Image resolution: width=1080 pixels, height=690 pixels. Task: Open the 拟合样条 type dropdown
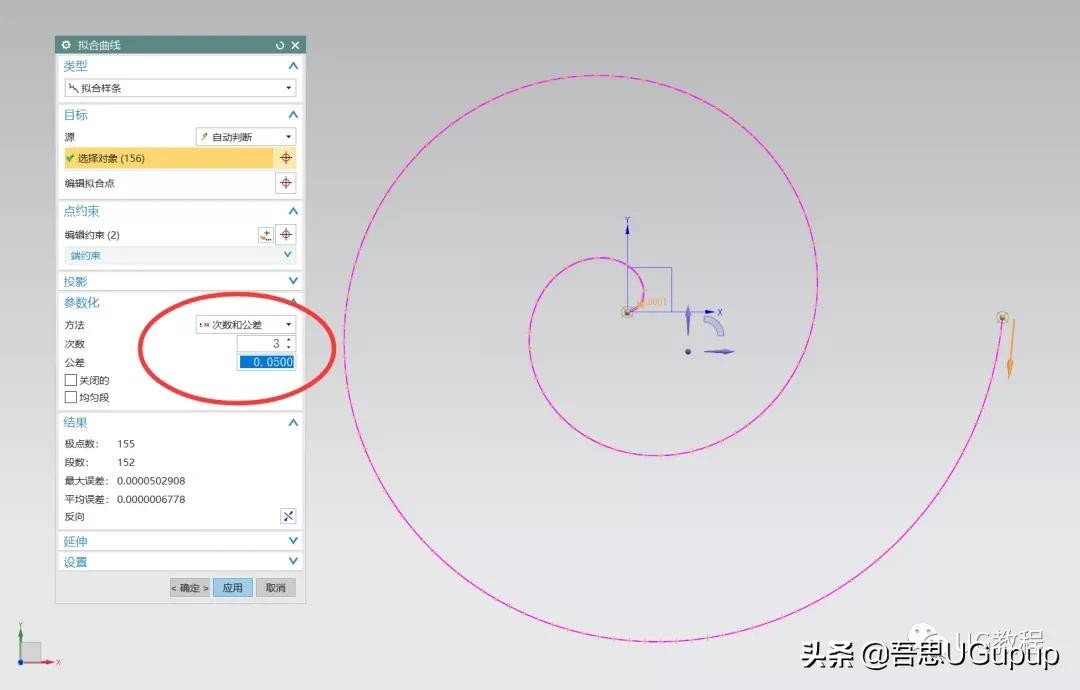coord(180,88)
